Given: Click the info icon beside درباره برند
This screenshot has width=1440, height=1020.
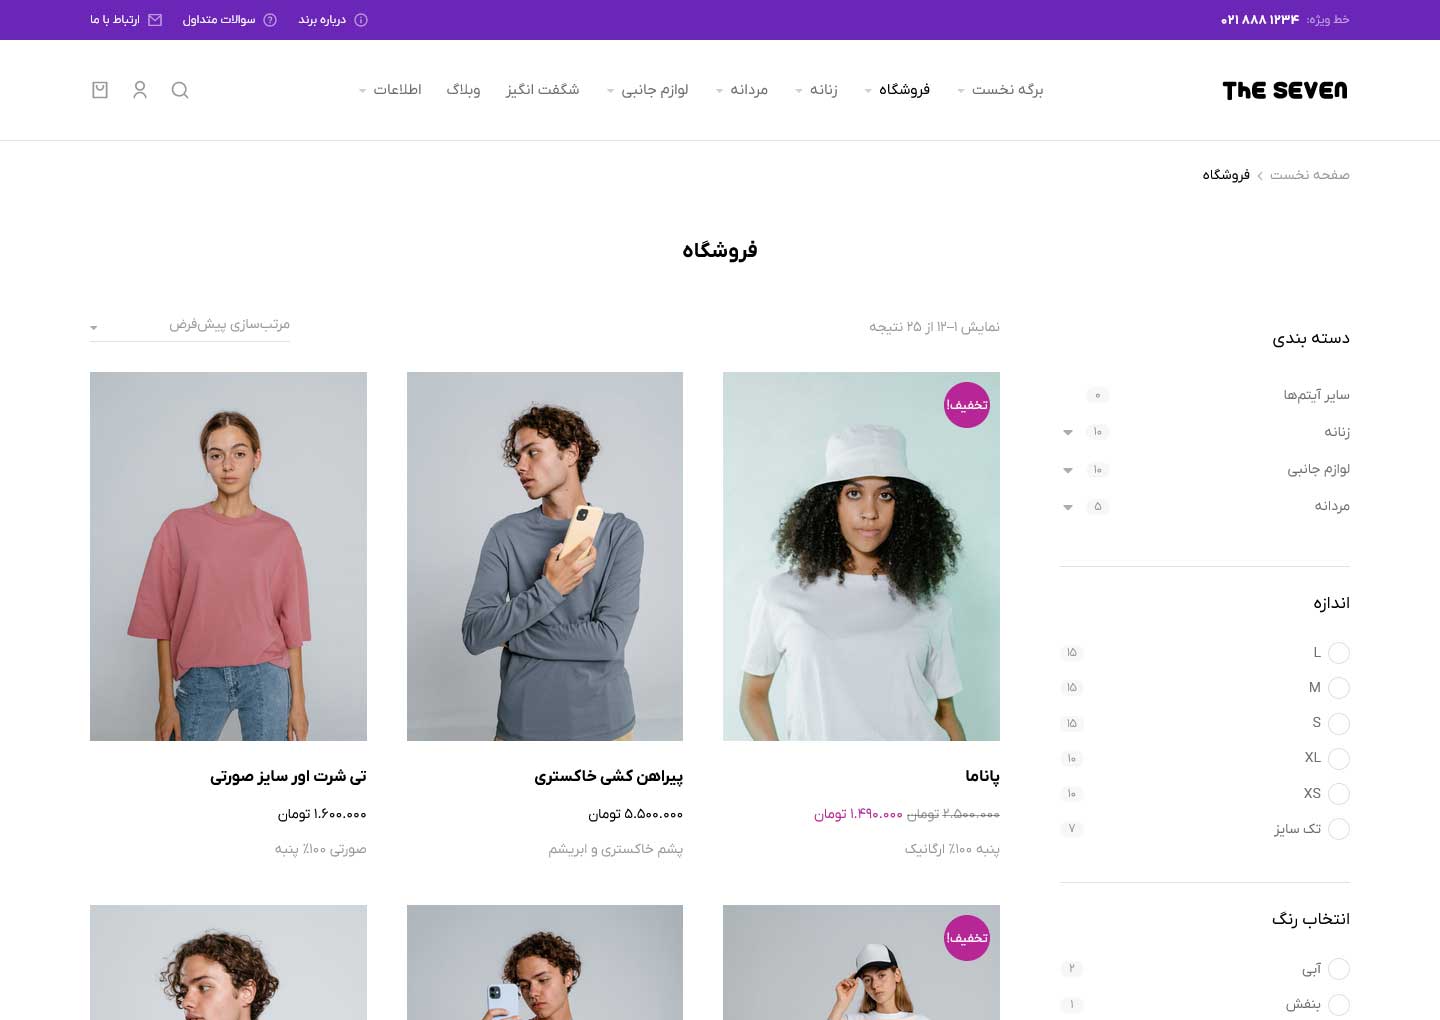Looking at the screenshot, I should (x=361, y=20).
